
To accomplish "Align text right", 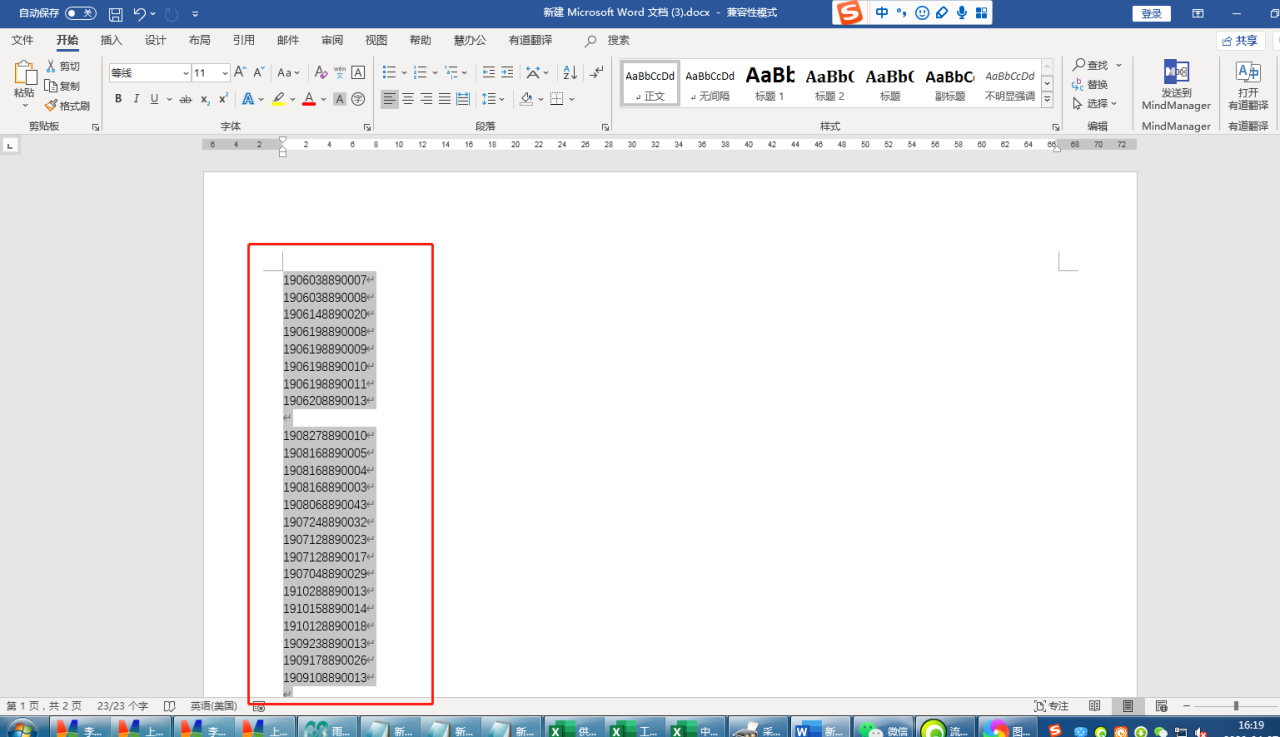I will [426, 99].
